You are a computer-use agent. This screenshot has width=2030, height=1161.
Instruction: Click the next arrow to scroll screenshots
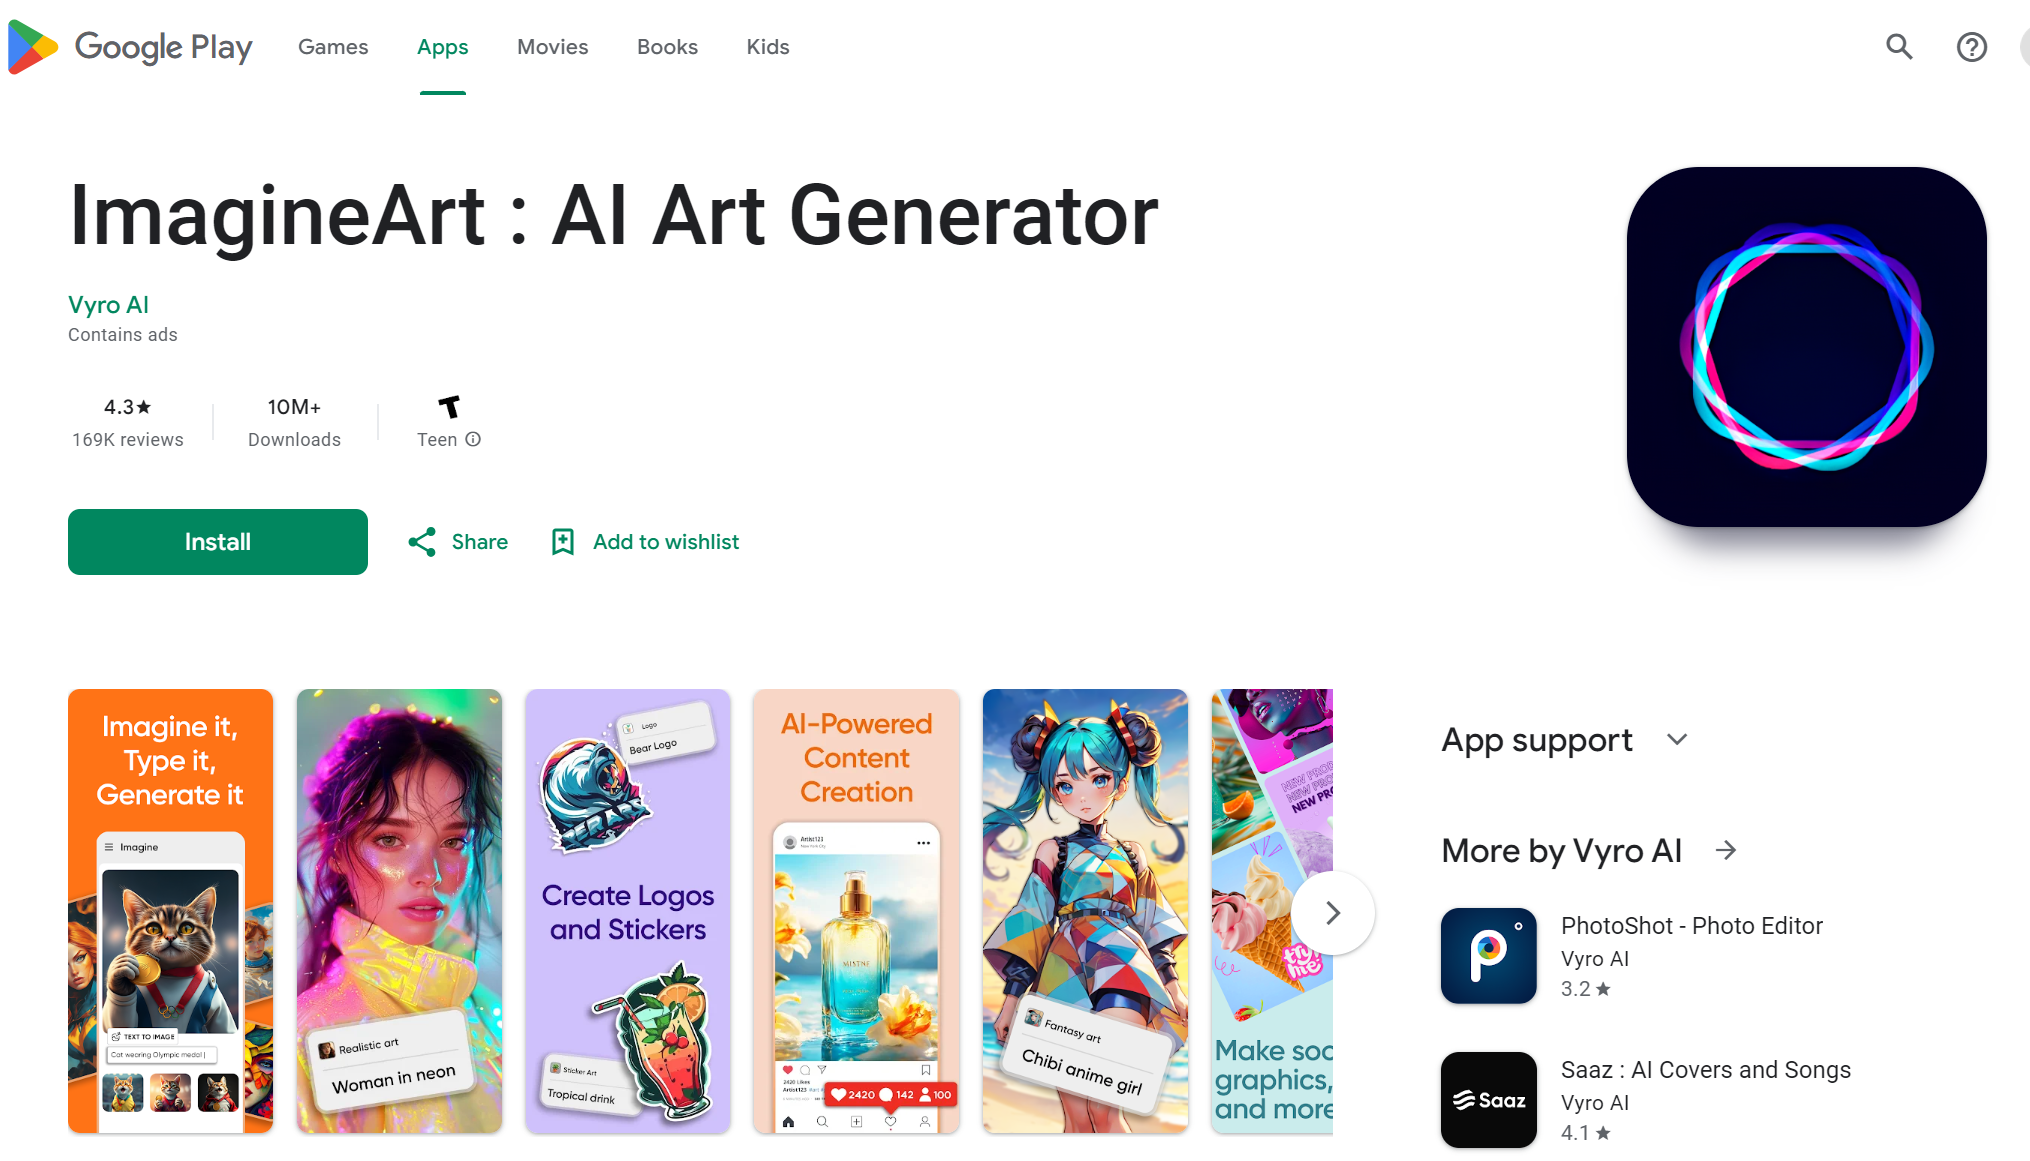(x=1331, y=912)
